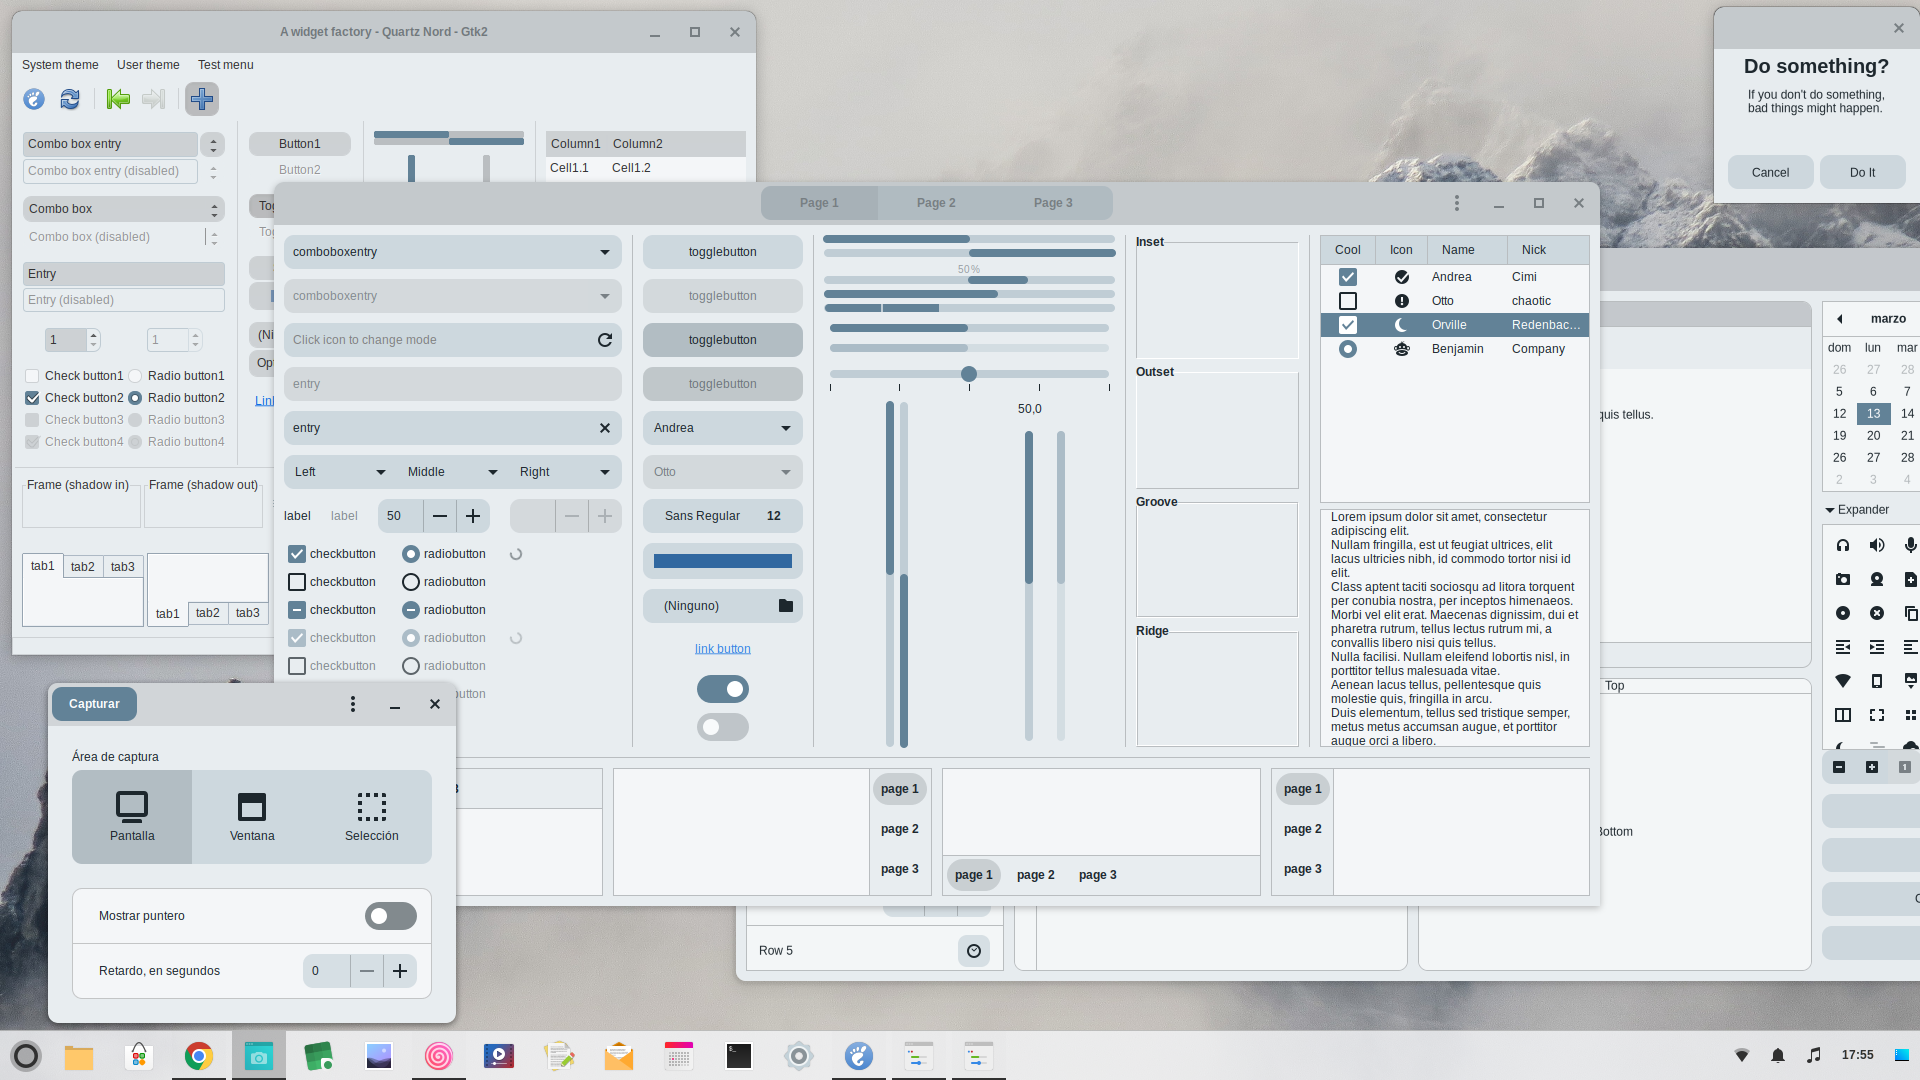1920x1080 pixels.
Task: Open the Middle dropdown
Action: coord(452,472)
